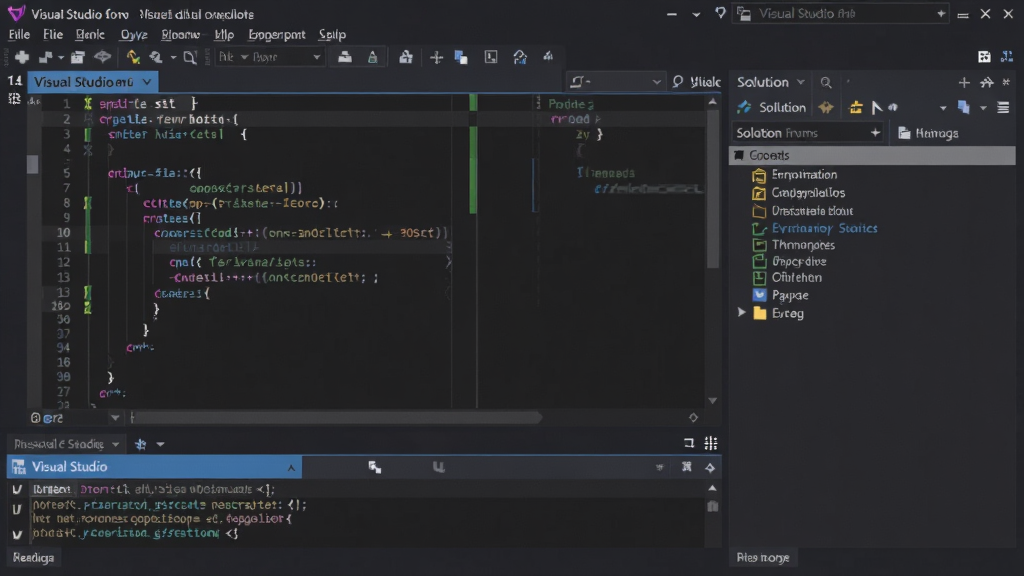Click the editor horizontal scrollbar thumb

pyautogui.click(x=337, y=417)
